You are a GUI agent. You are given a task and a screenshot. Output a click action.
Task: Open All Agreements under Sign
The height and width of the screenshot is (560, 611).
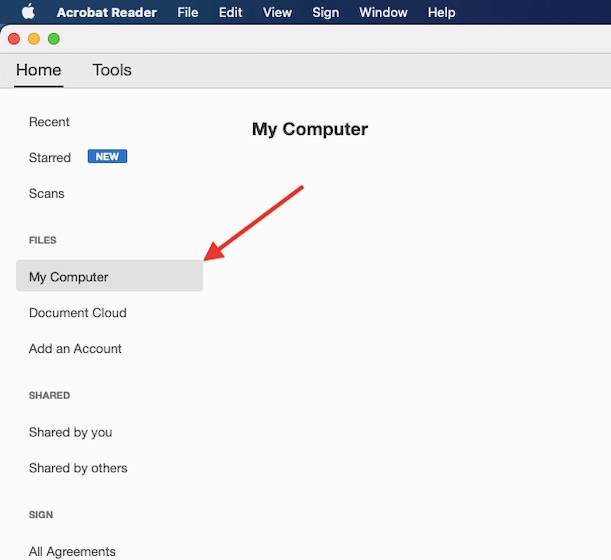pos(72,551)
